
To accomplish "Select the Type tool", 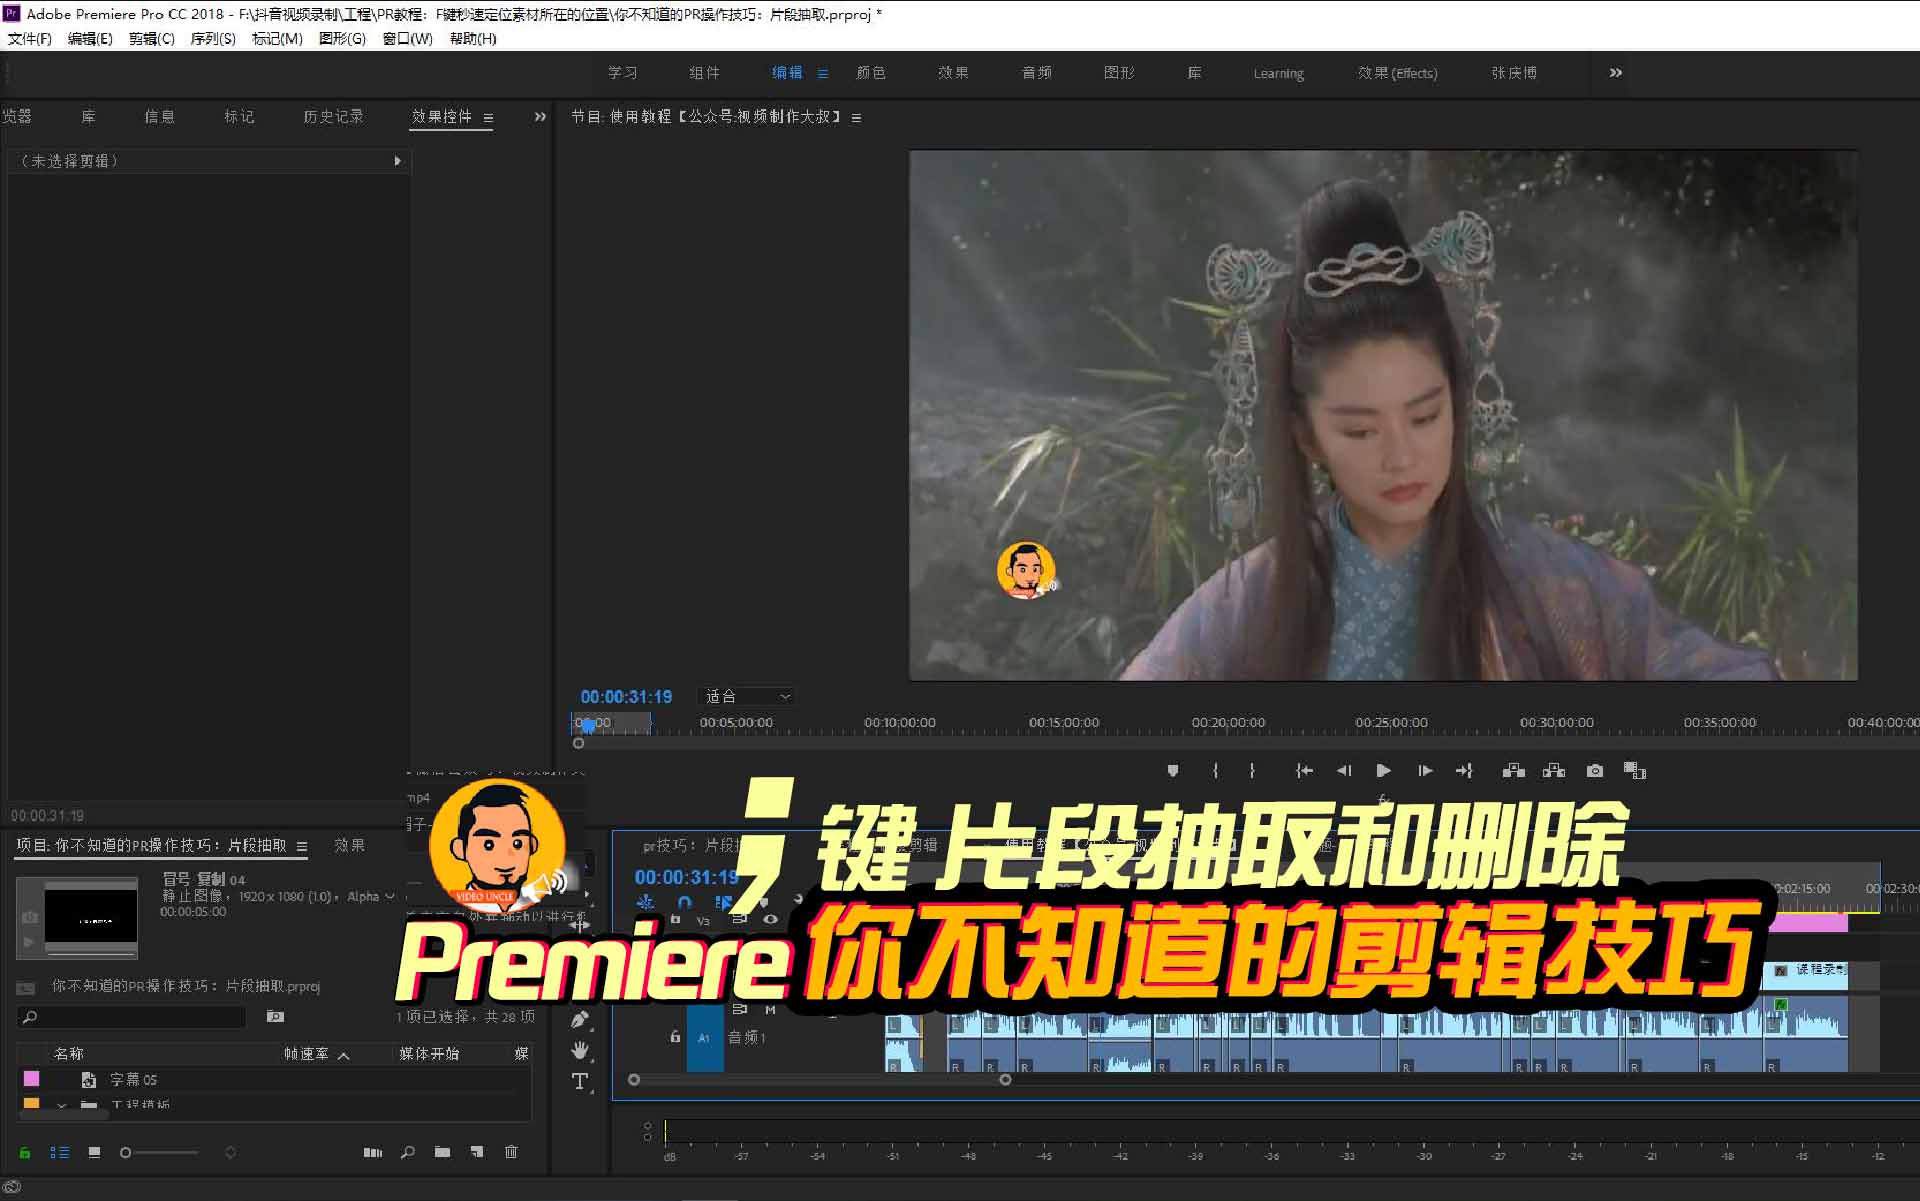I will pyautogui.click(x=580, y=1081).
